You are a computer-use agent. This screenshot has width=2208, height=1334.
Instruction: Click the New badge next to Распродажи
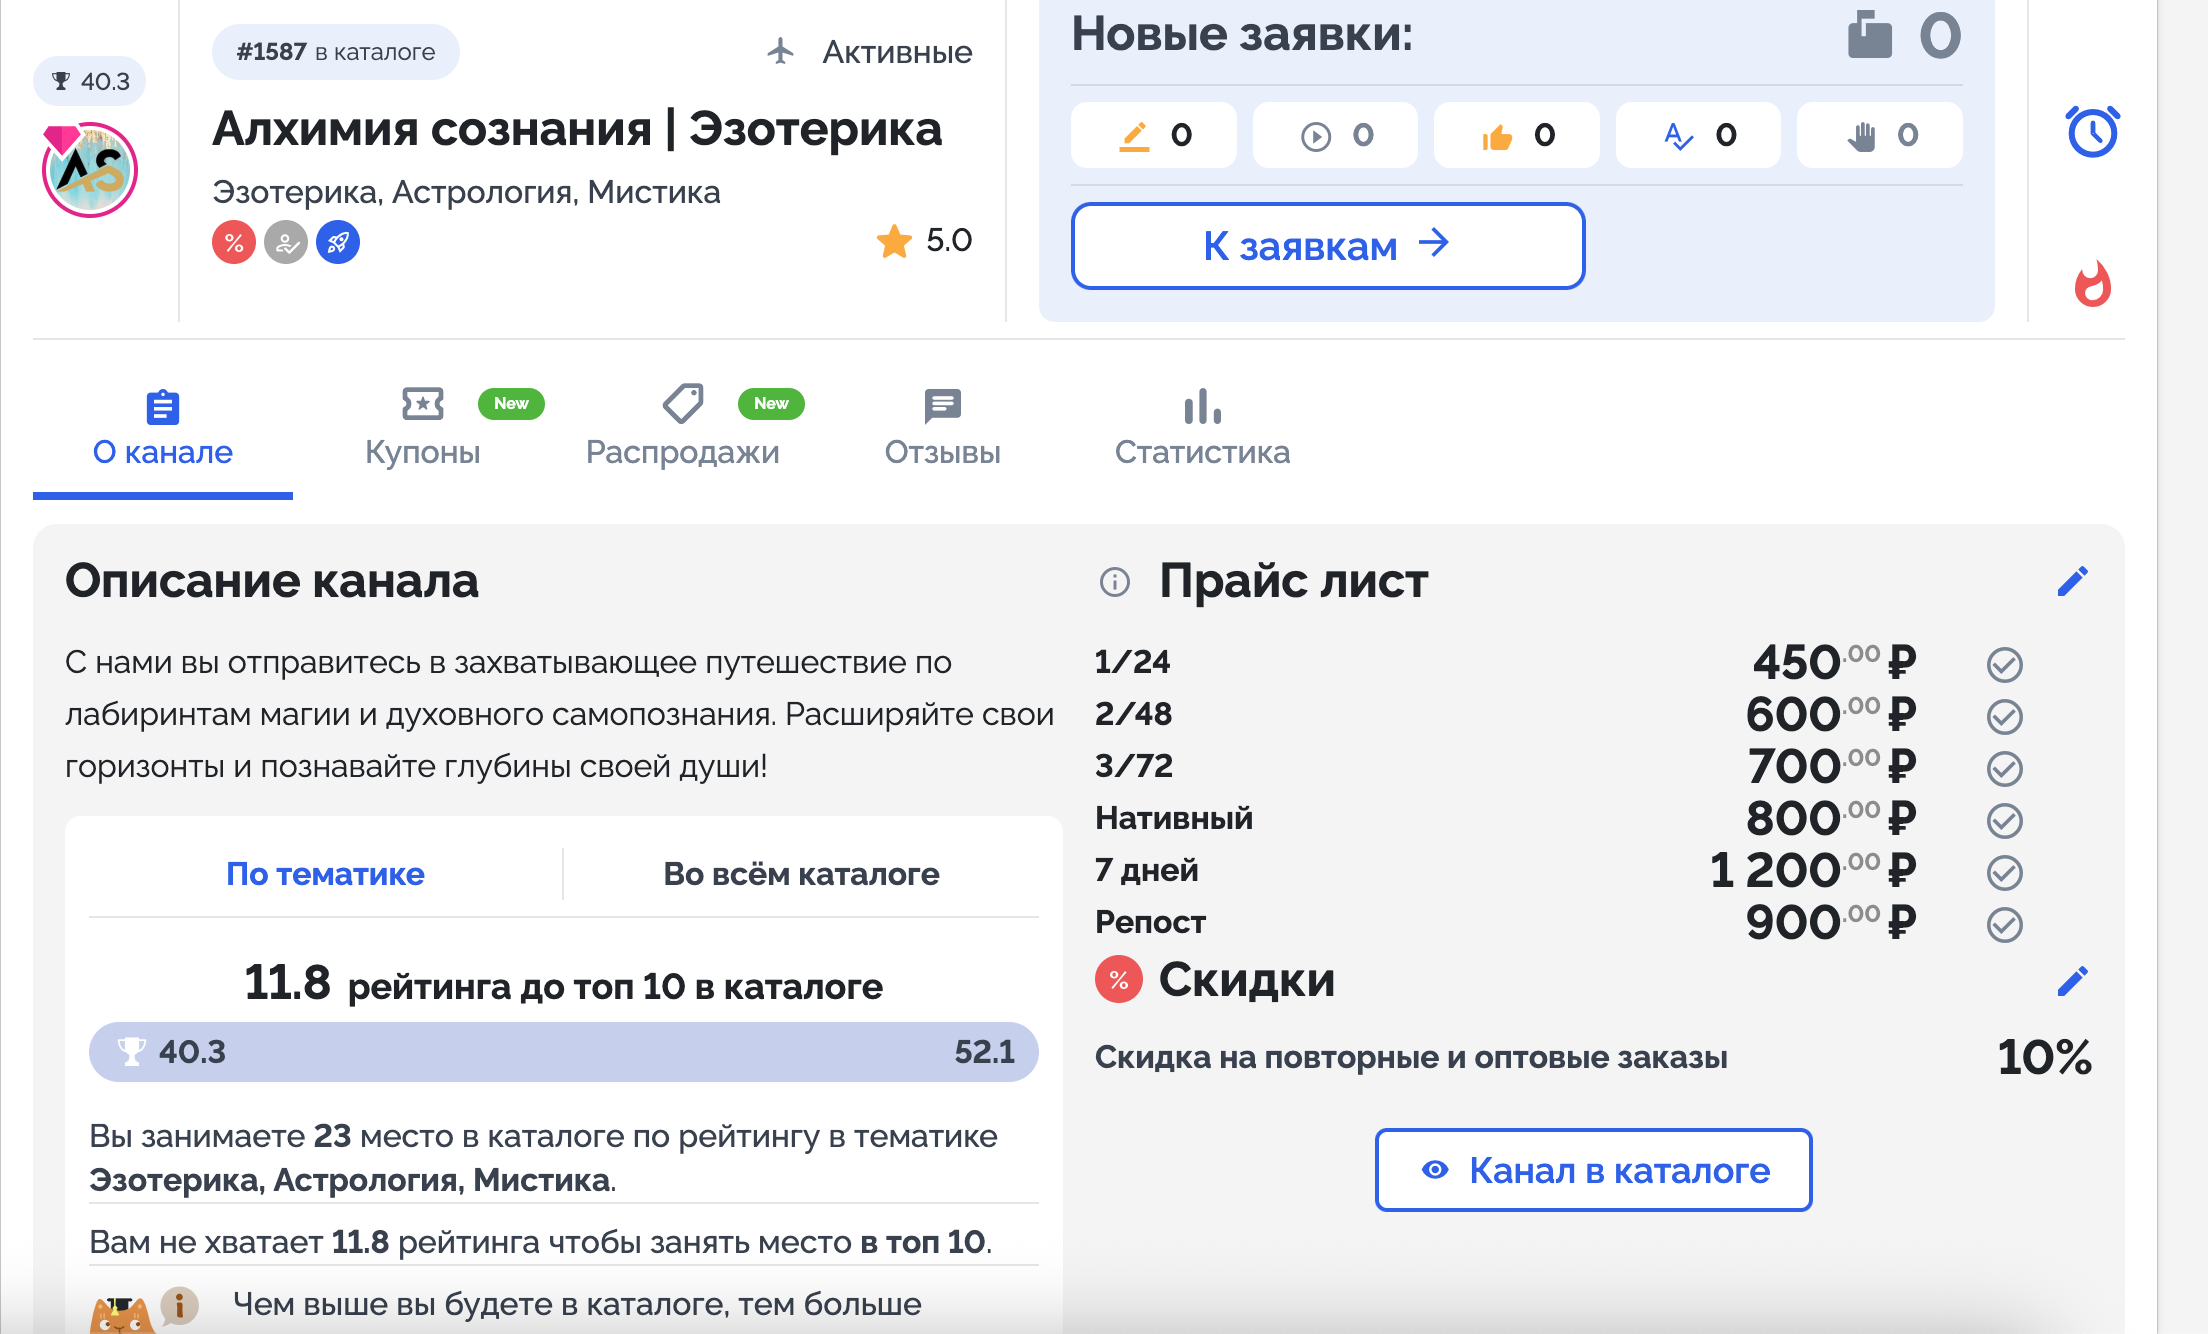tap(771, 403)
